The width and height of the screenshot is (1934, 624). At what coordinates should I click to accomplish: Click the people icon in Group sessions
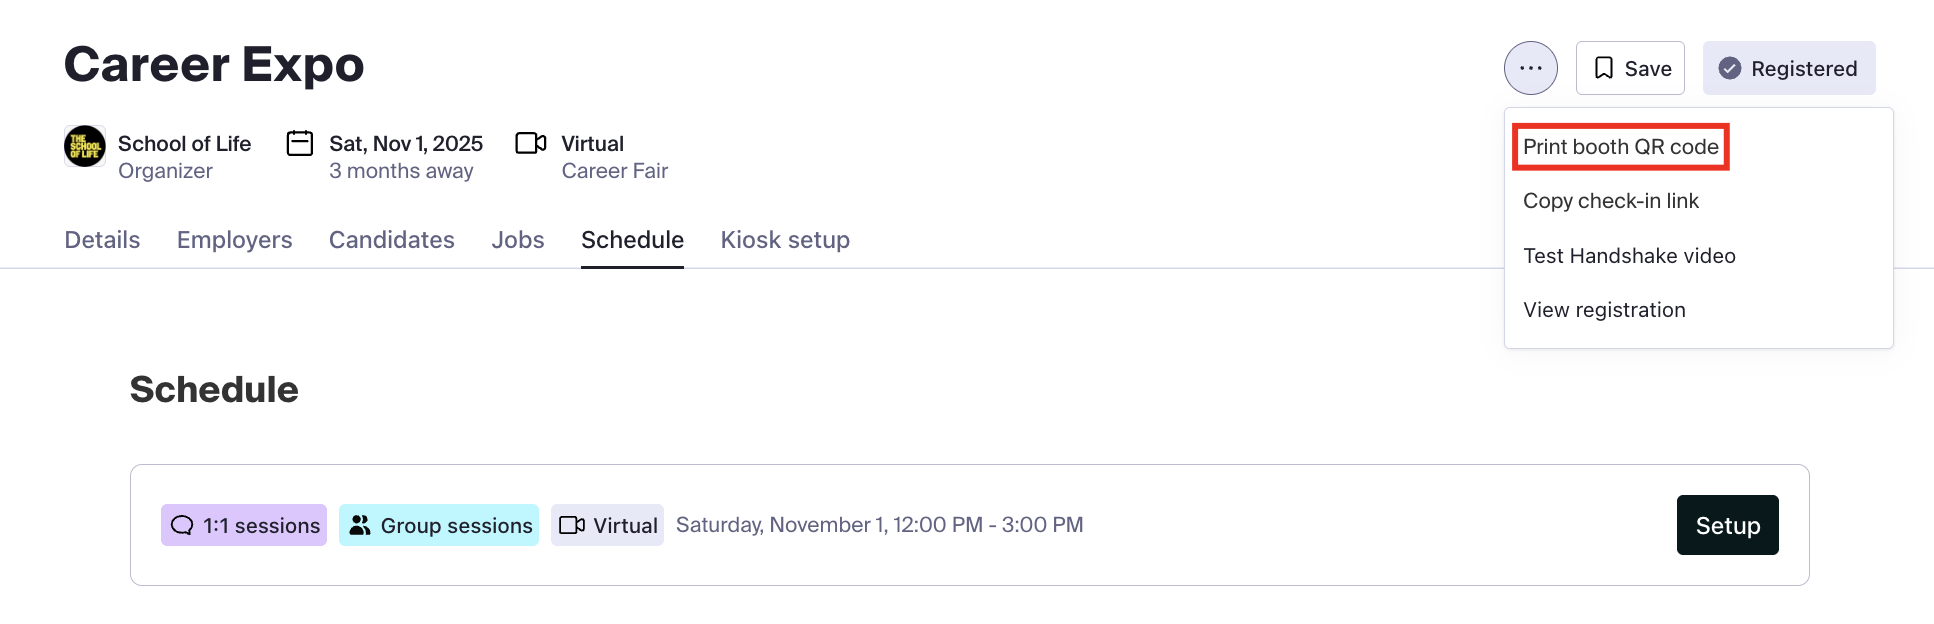(360, 525)
